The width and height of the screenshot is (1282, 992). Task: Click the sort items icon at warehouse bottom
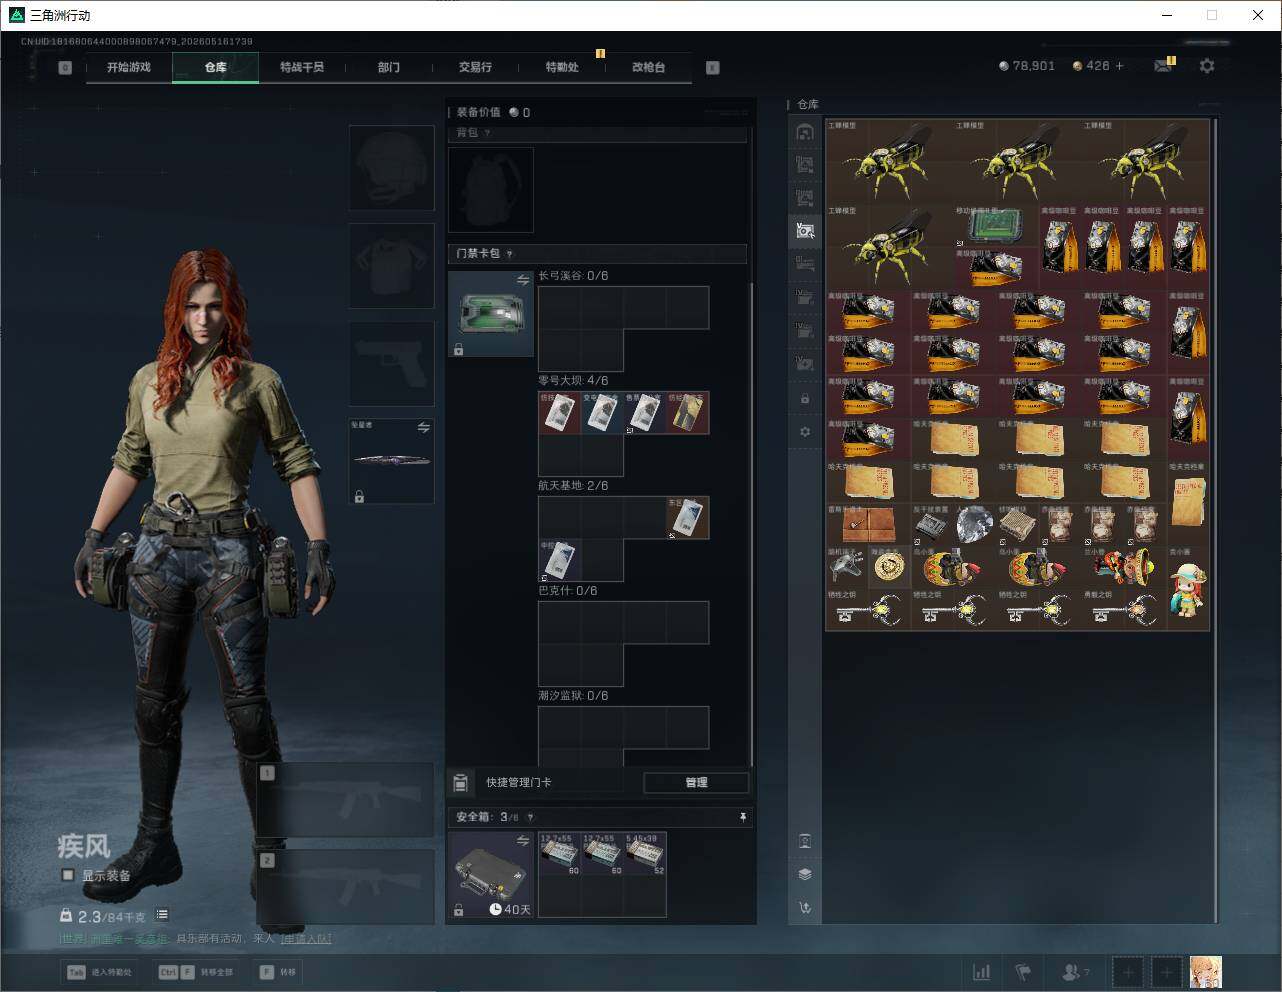tap(805, 908)
